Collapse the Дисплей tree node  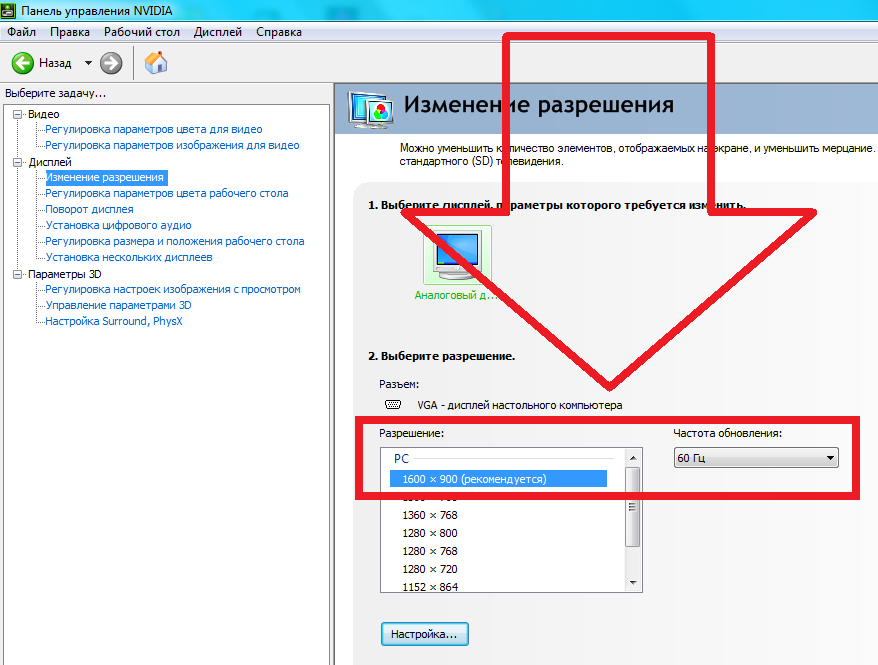[x=17, y=162]
